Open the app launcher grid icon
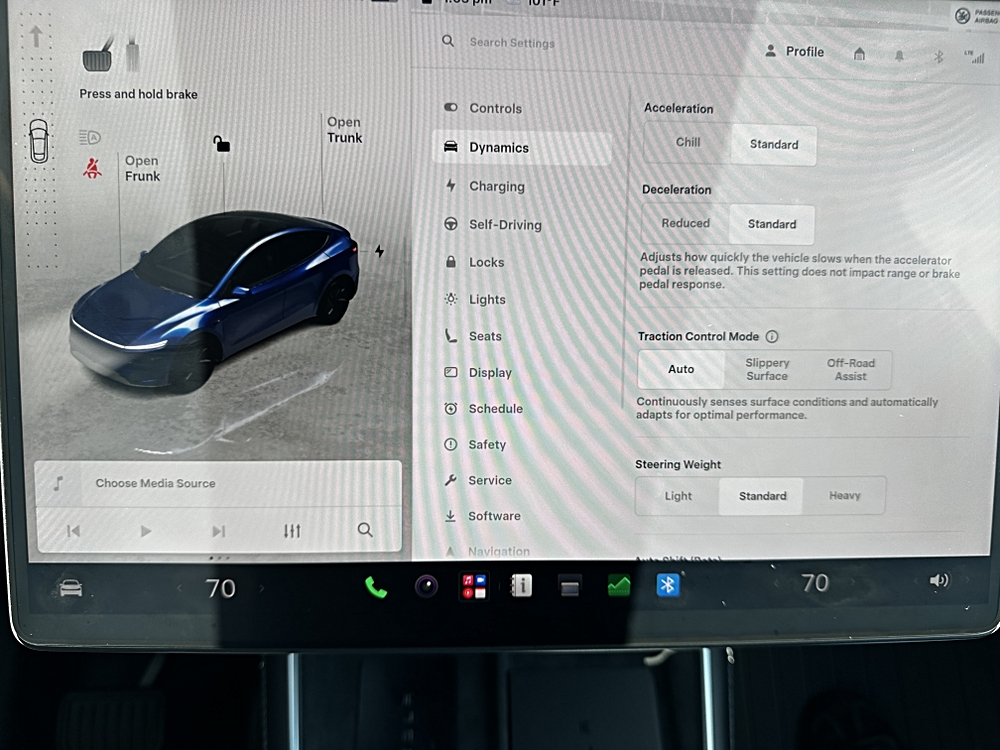This screenshot has width=1000, height=750. pos(474,586)
